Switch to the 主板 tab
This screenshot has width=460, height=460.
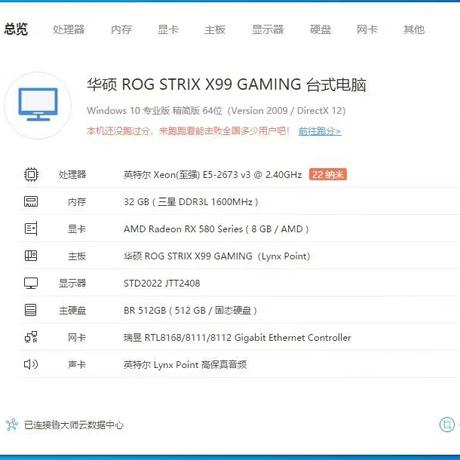[215, 30]
